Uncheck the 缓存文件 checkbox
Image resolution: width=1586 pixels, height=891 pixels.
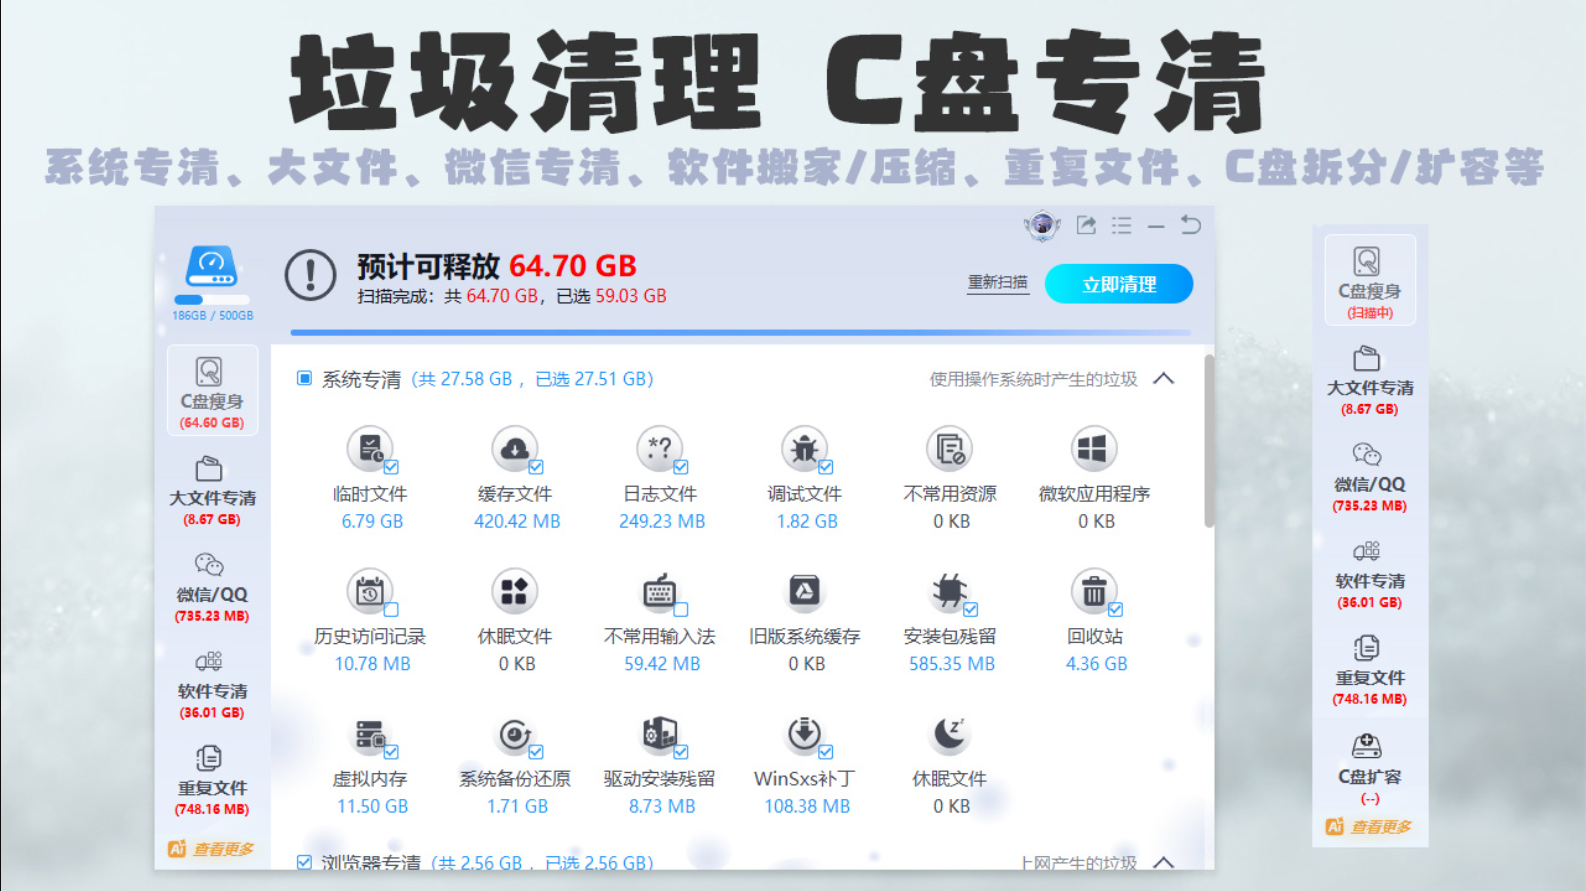coord(536,467)
